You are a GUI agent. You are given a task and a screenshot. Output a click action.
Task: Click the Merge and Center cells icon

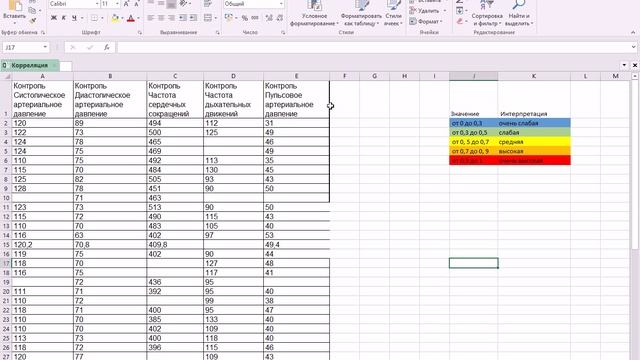click(208, 18)
